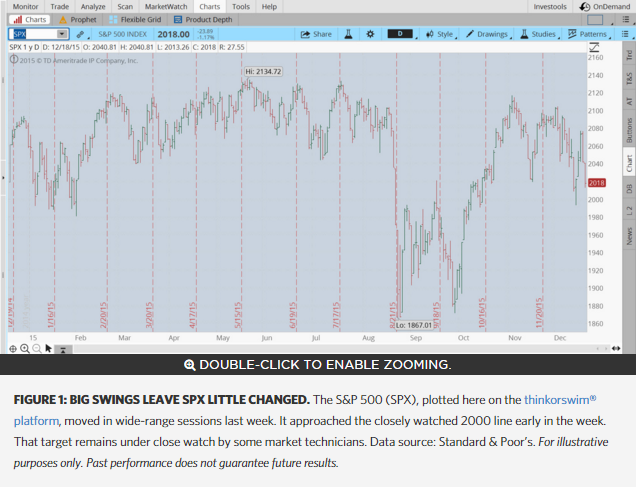640x487 pixels.
Task: Click the red 2018 current price tag
Action: pos(596,183)
